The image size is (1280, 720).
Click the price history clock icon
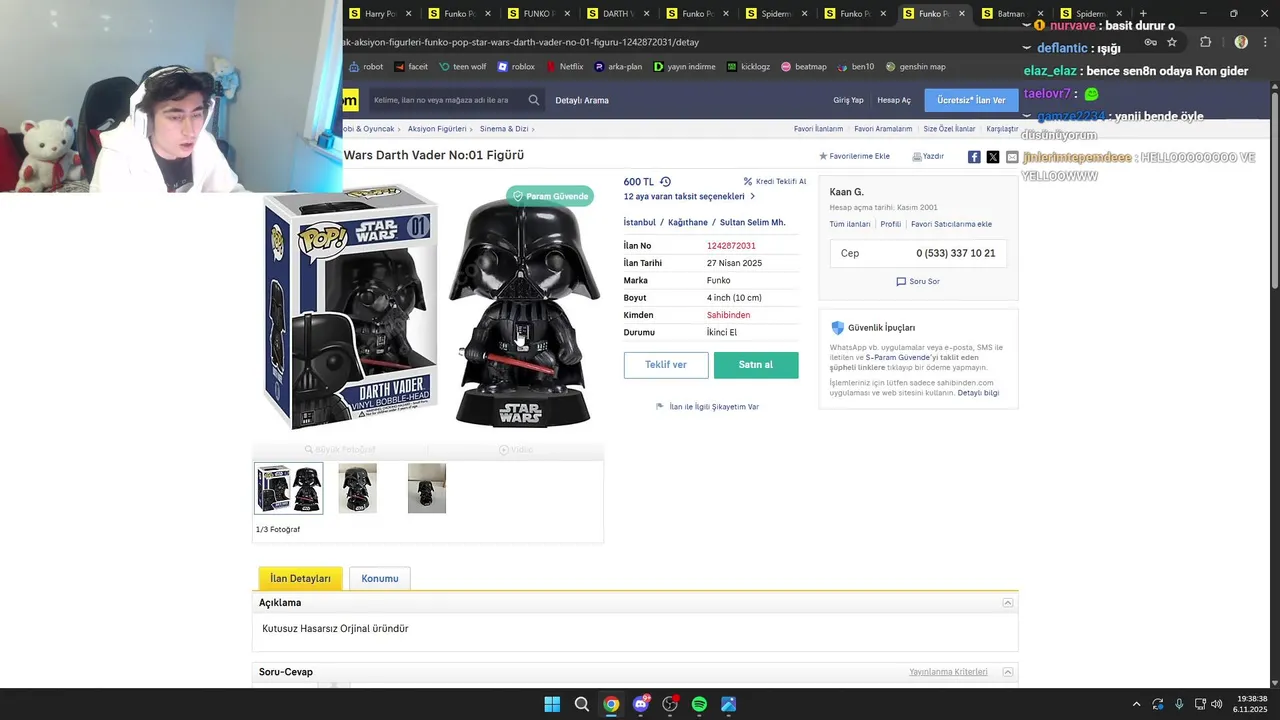665,182
